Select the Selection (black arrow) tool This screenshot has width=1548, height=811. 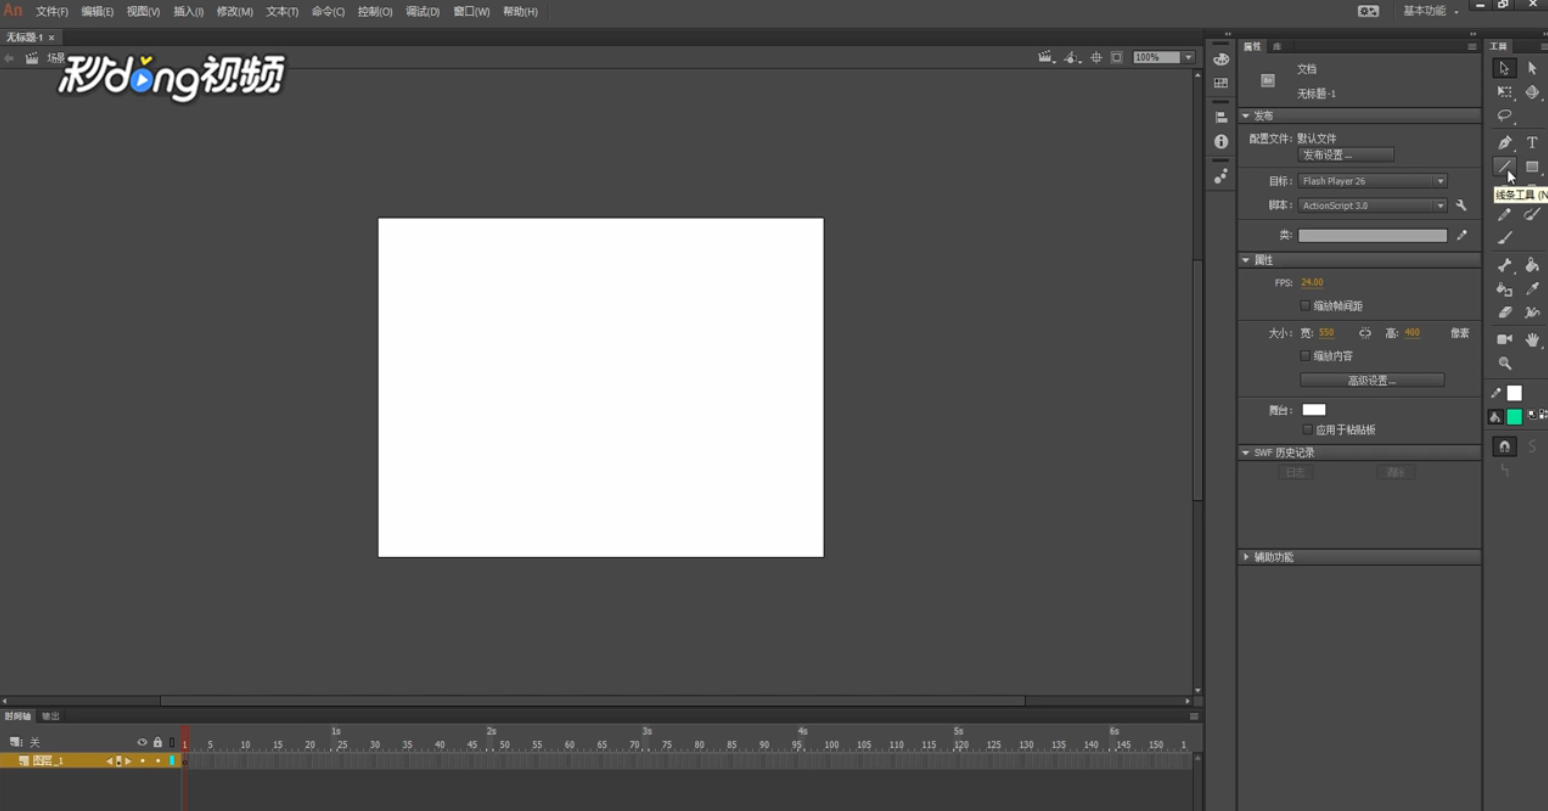point(1504,68)
